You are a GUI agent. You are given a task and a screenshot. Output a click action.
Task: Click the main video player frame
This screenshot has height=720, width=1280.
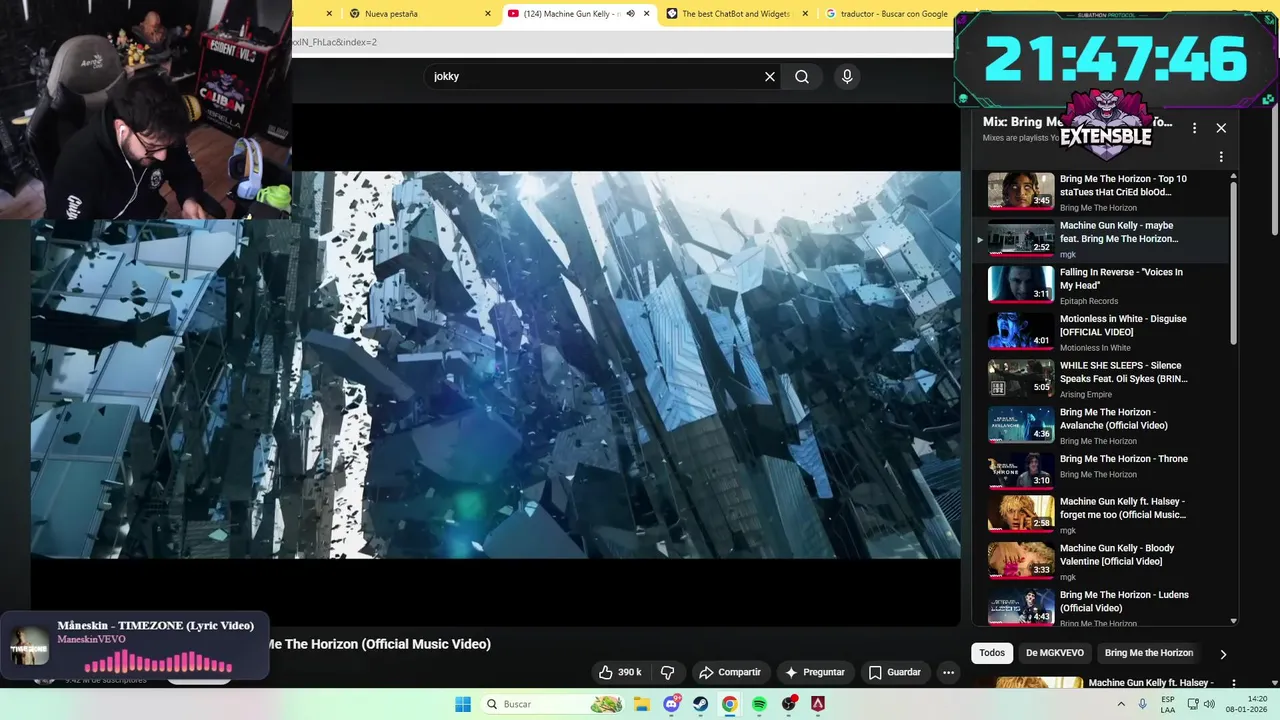[495, 365]
